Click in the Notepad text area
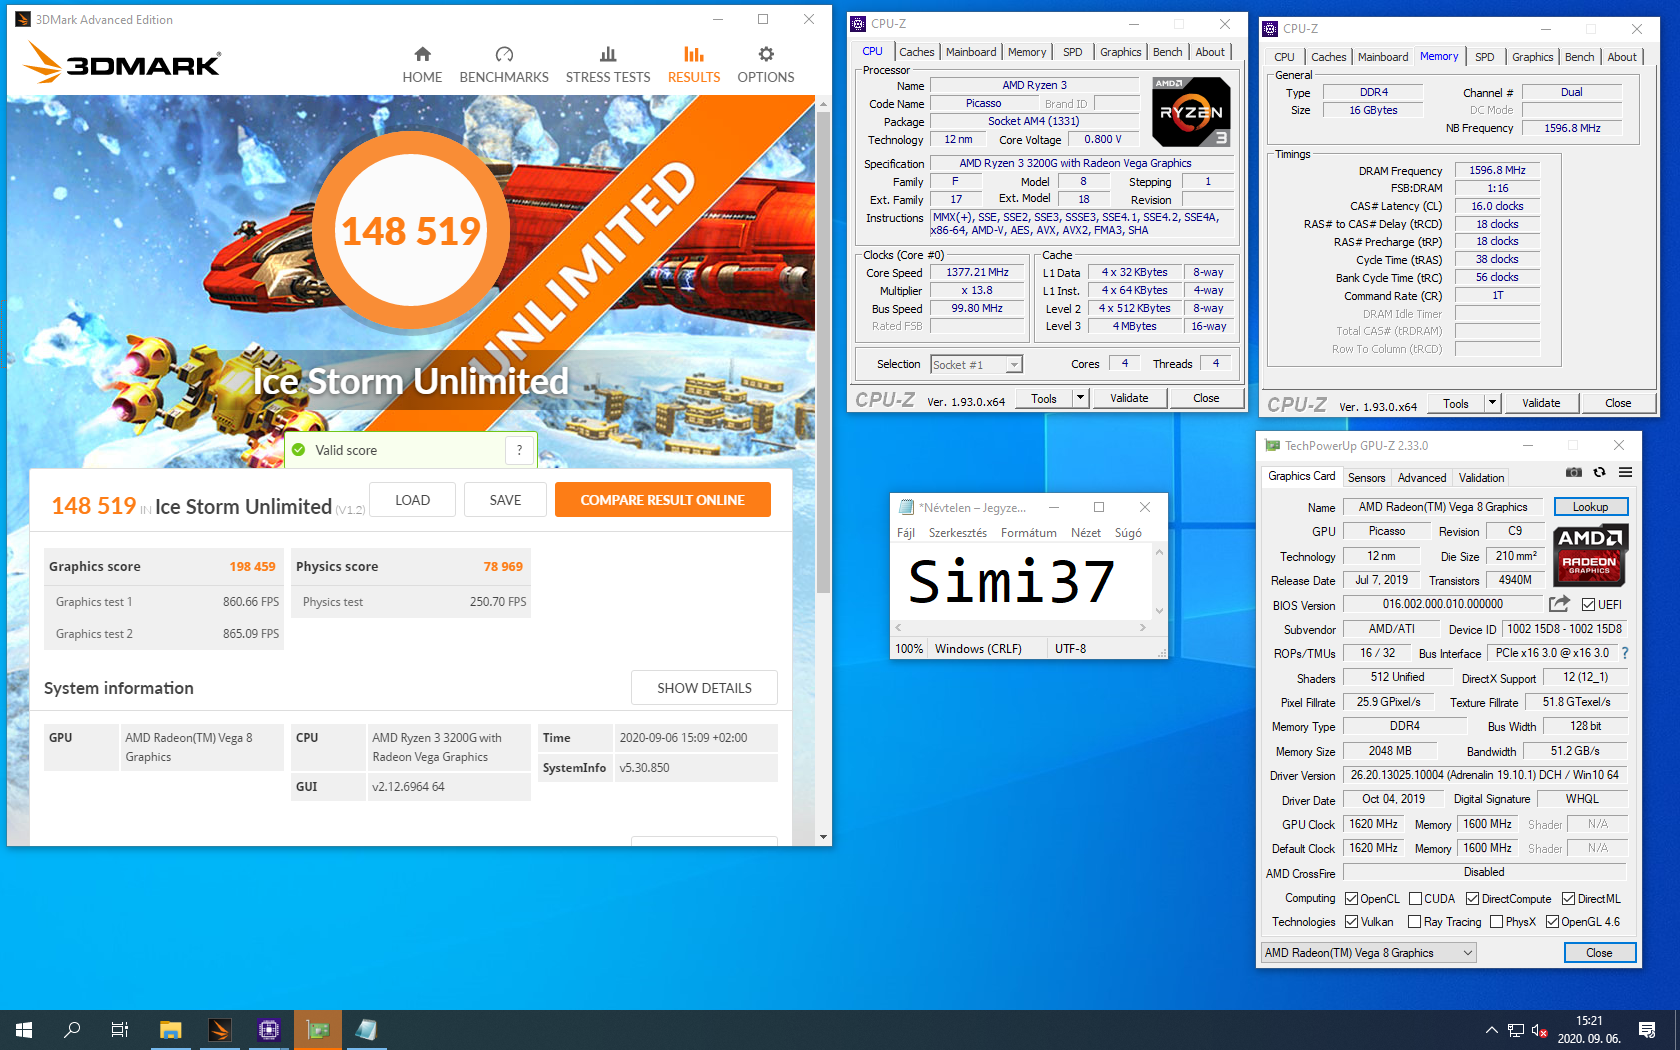 (x=1021, y=582)
